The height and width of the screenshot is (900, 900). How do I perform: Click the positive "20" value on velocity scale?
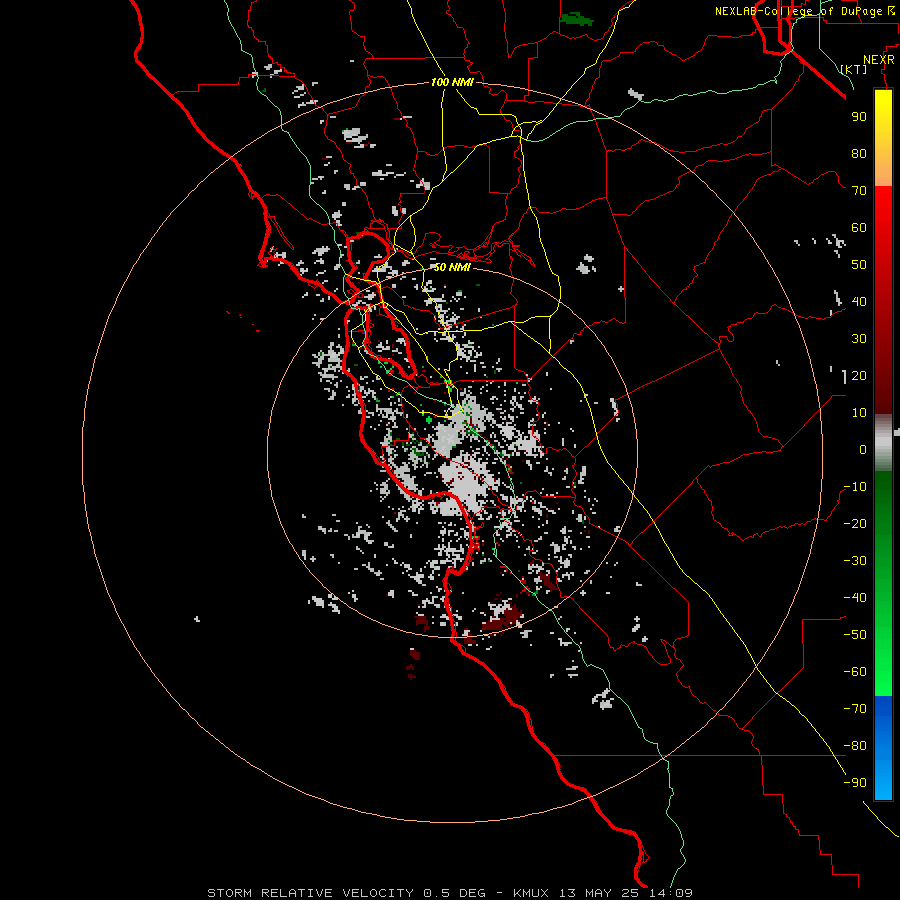[859, 376]
